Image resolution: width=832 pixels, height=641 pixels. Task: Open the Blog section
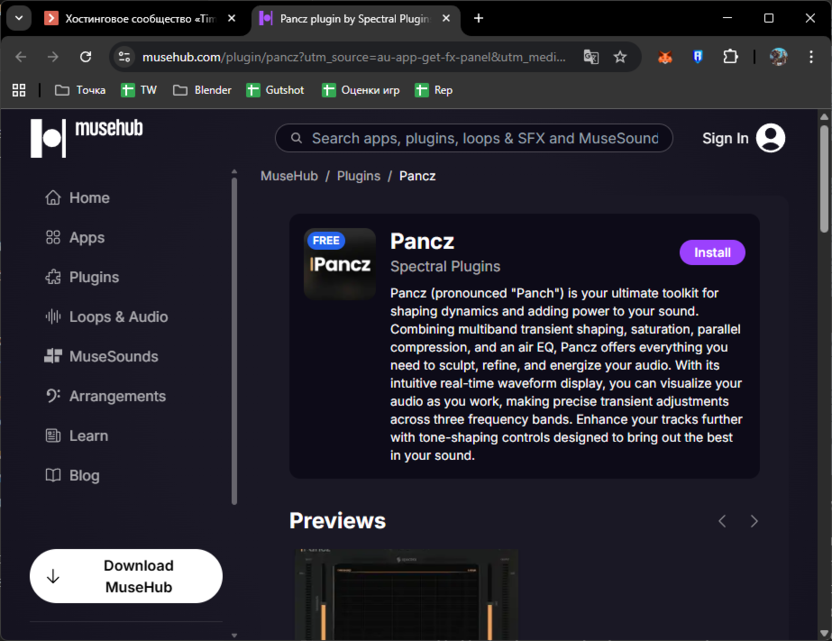pyautogui.click(x=73, y=475)
